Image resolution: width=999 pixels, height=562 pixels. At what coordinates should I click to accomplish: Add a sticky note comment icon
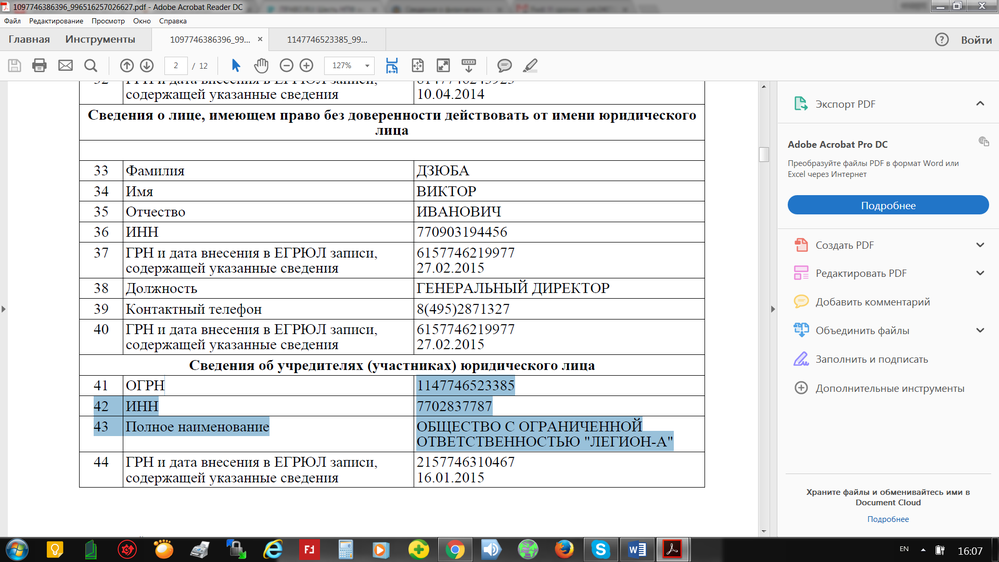click(x=505, y=66)
